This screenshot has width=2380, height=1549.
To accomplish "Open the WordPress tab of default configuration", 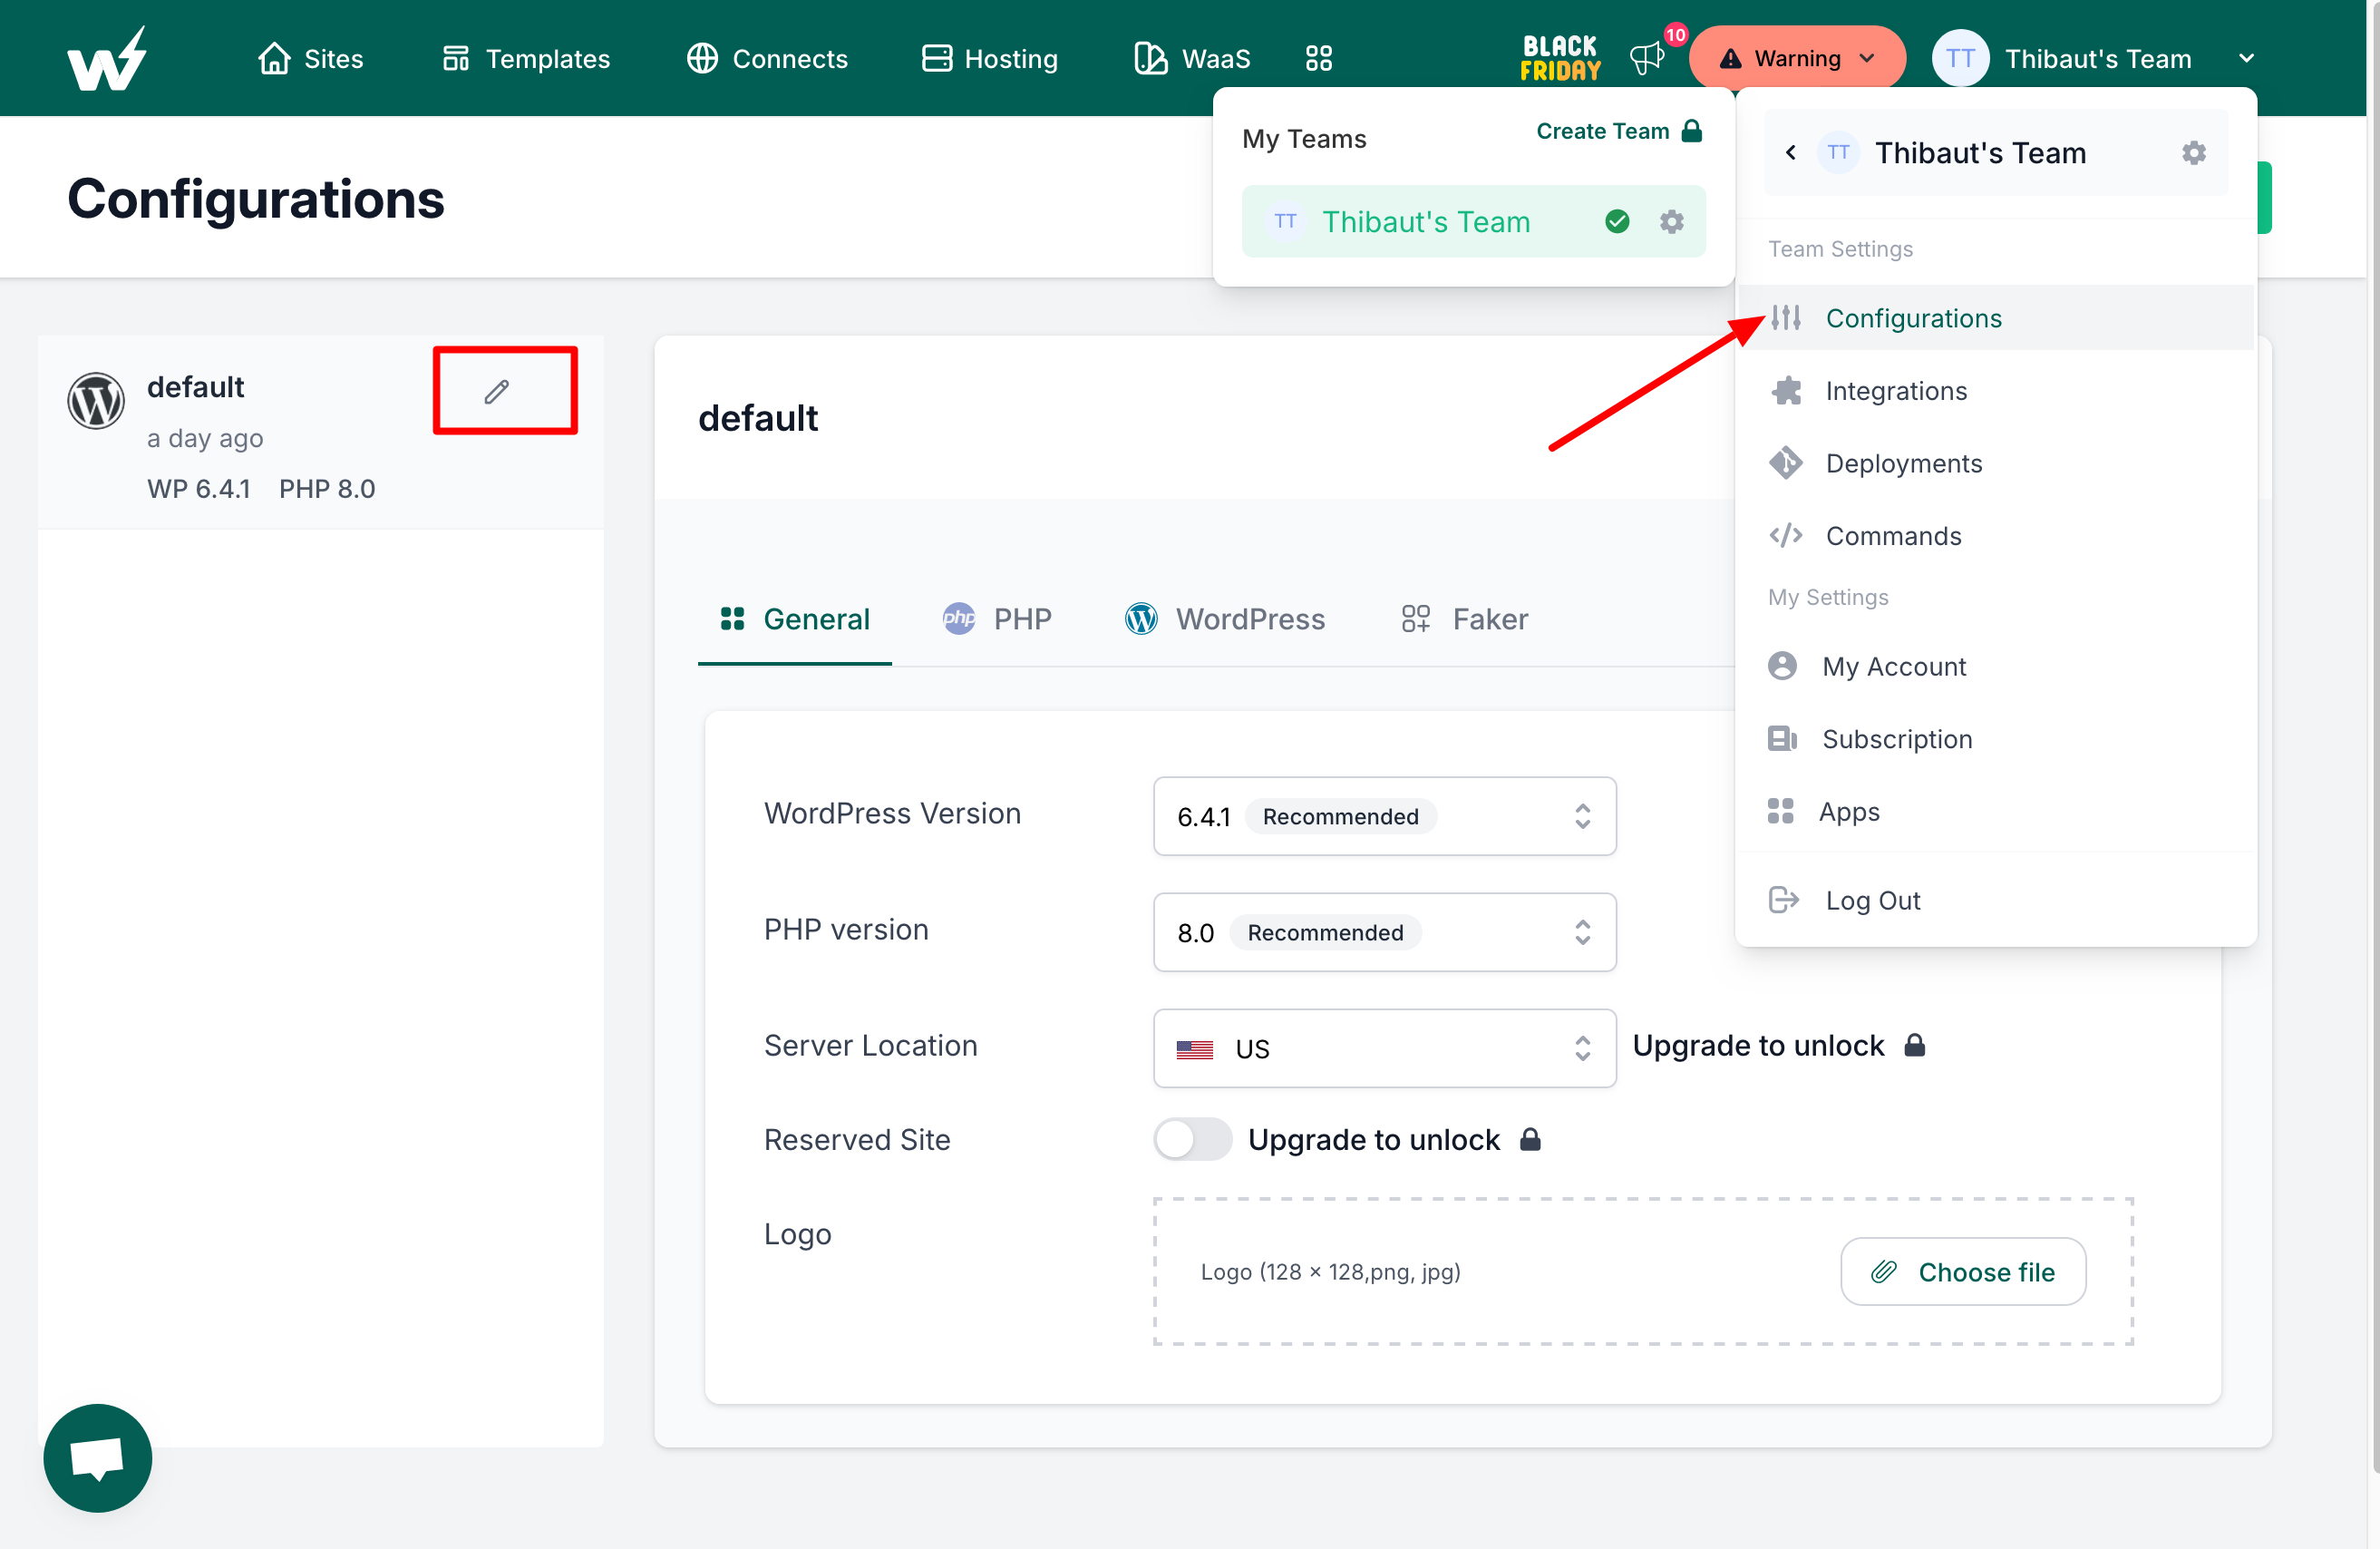I will 1225,619.
